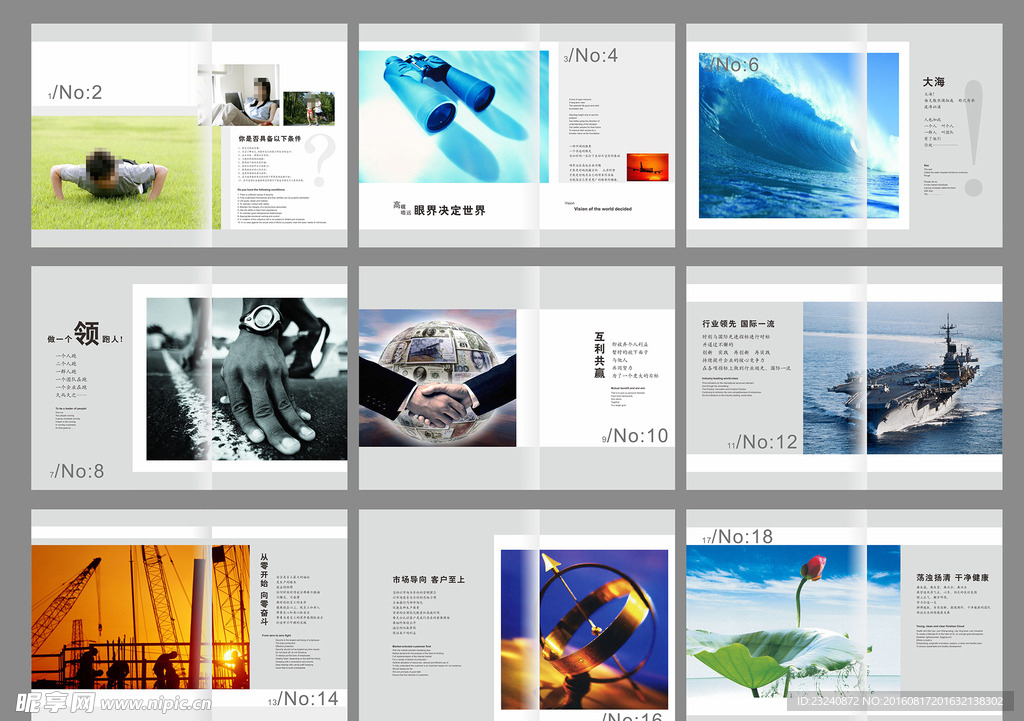Click the blue binoculars image
The width and height of the screenshot is (1024, 721).
pyautogui.click(x=454, y=117)
